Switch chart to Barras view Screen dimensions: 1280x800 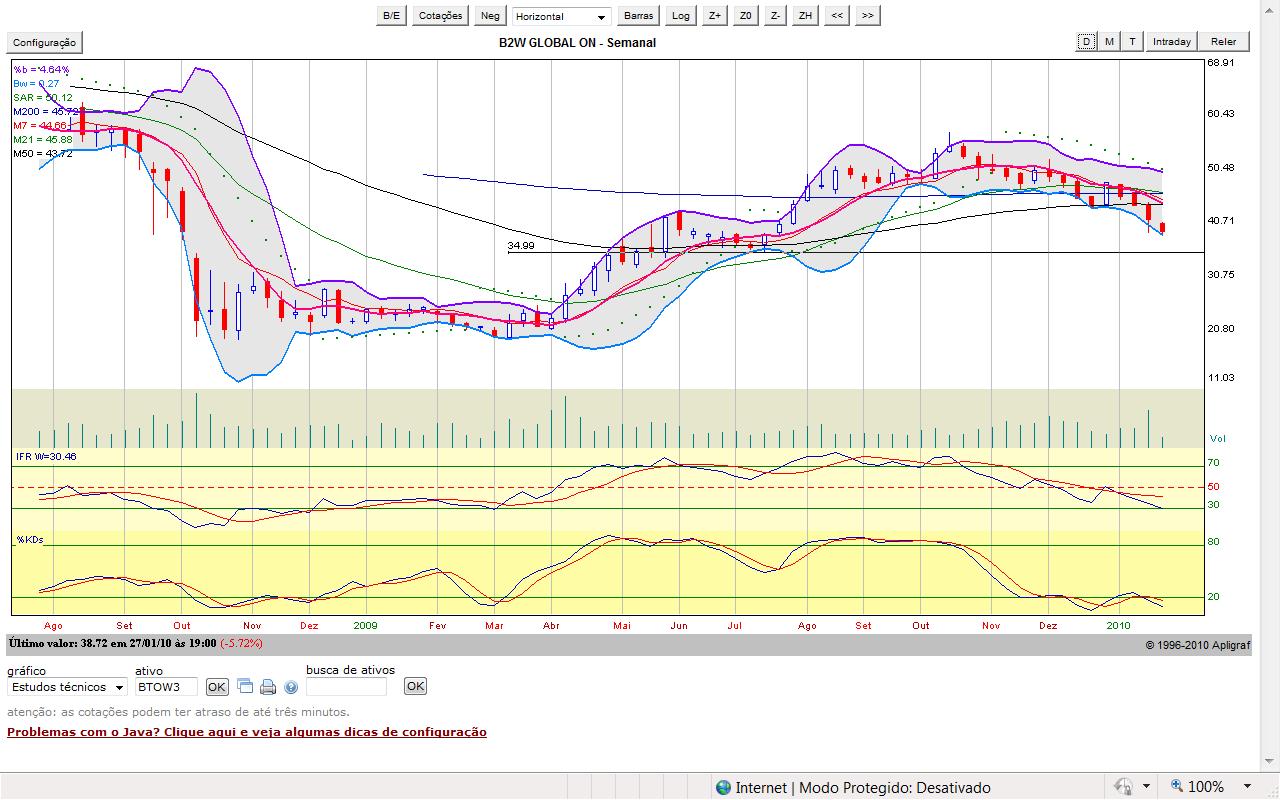tap(638, 16)
